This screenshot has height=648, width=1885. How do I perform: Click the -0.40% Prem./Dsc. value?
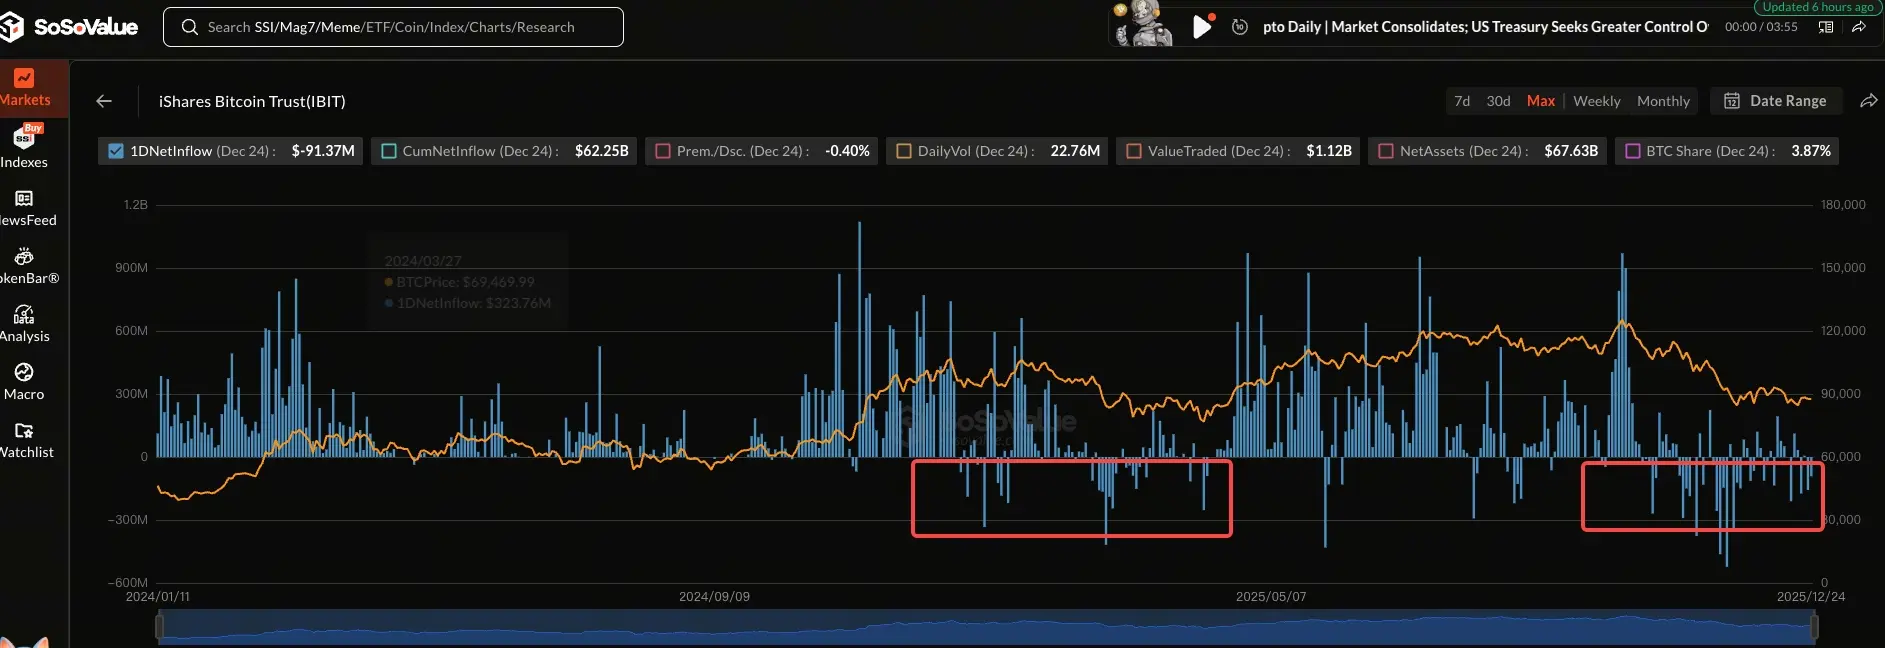(x=847, y=151)
